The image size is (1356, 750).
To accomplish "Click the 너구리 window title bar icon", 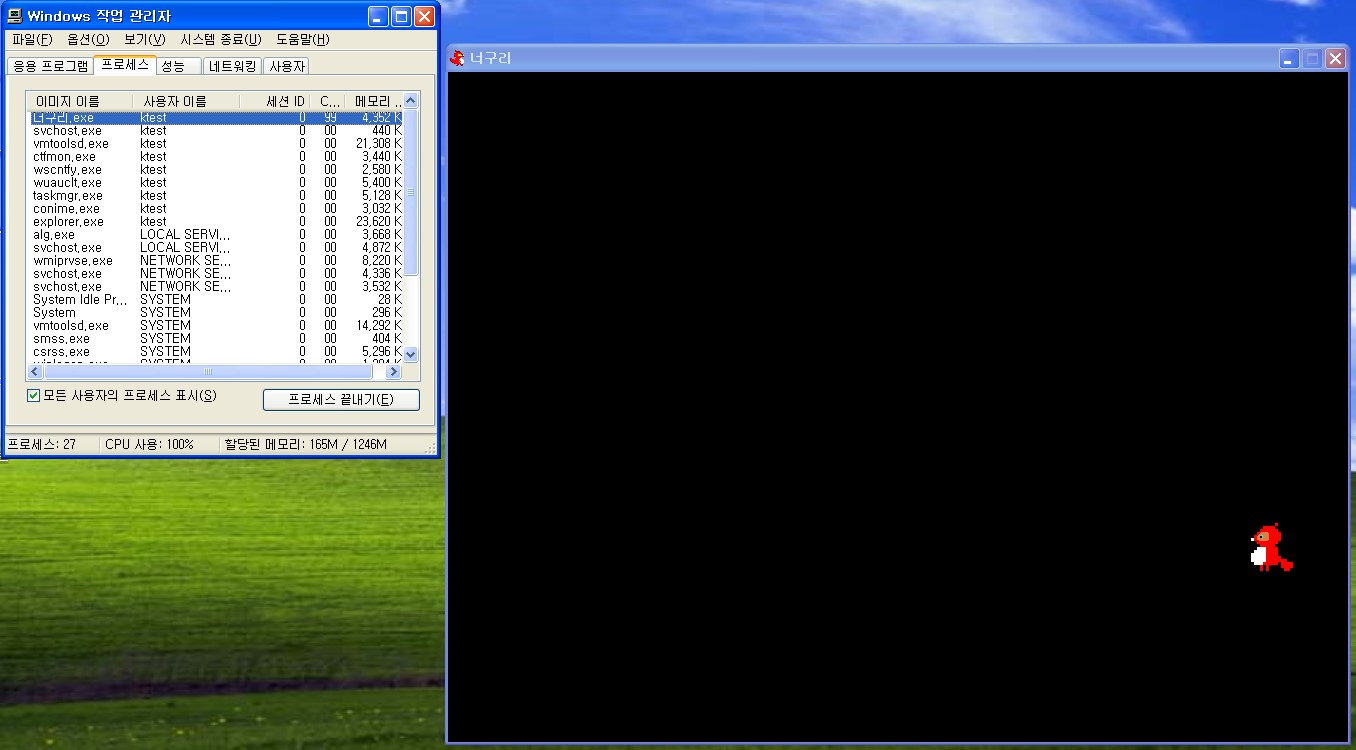I will click(458, 58).
